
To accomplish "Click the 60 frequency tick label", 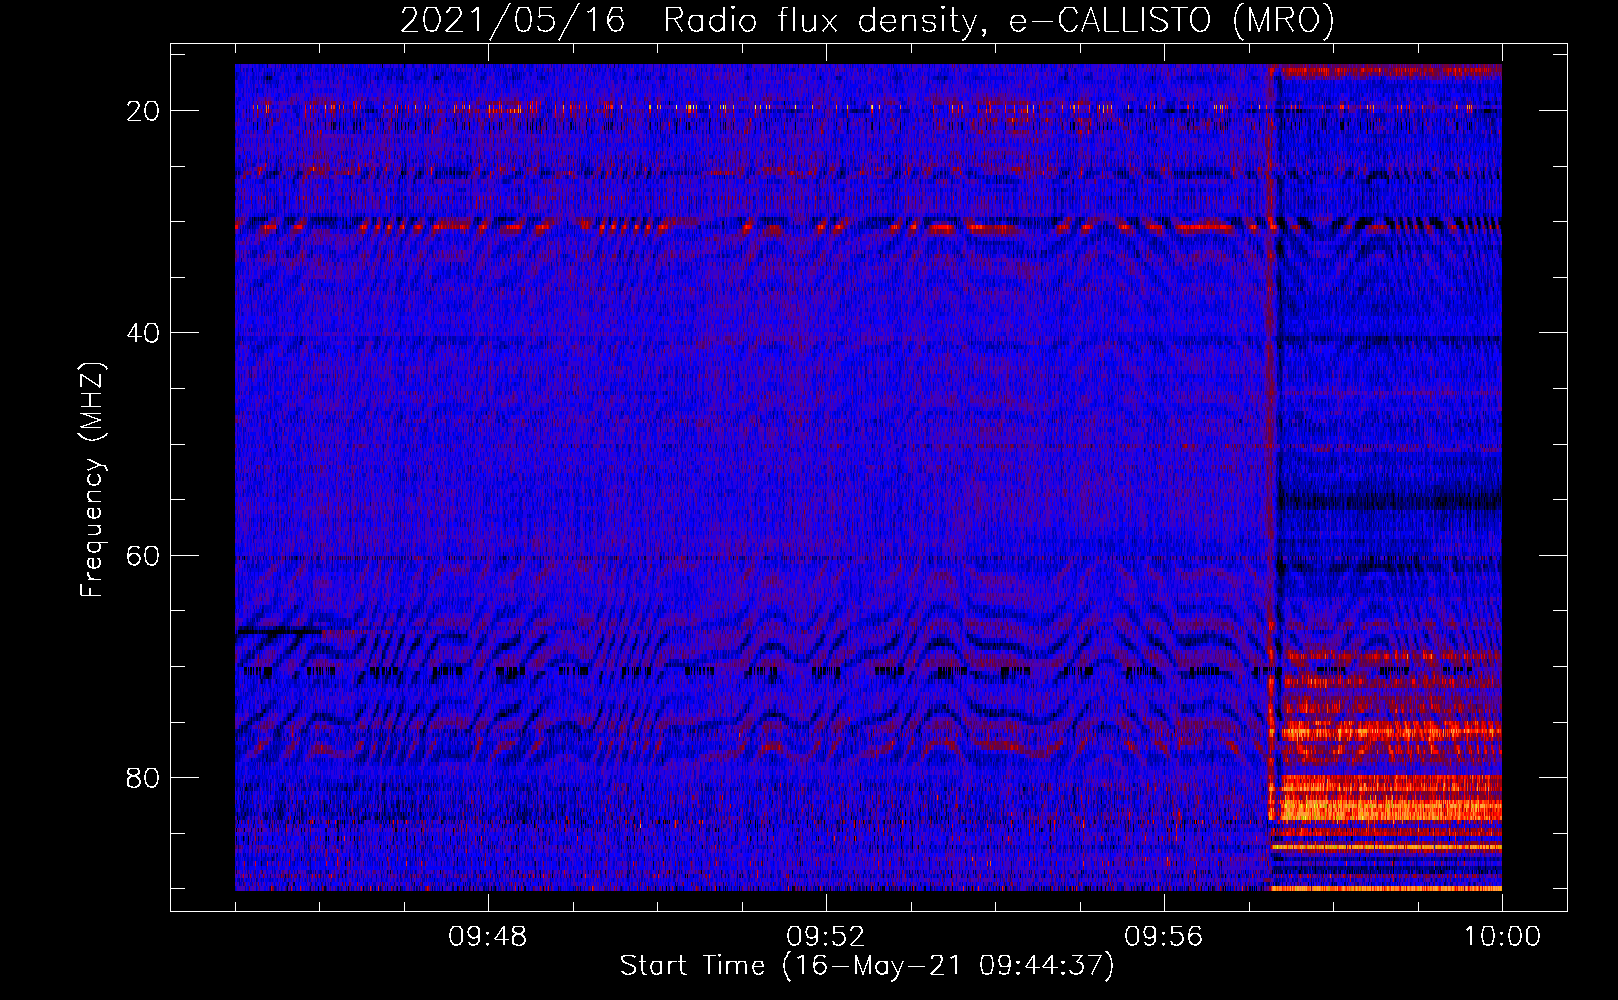I will [143, 556].
